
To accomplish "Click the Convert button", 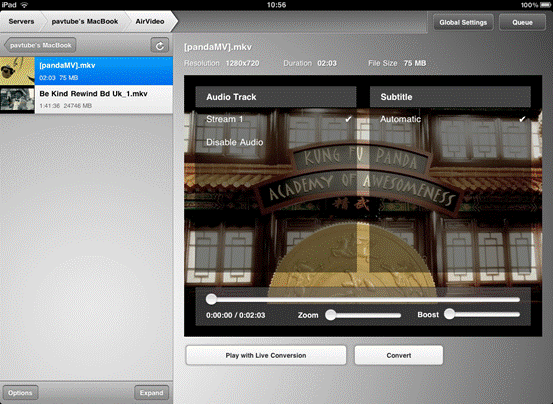I will [399, 355].
